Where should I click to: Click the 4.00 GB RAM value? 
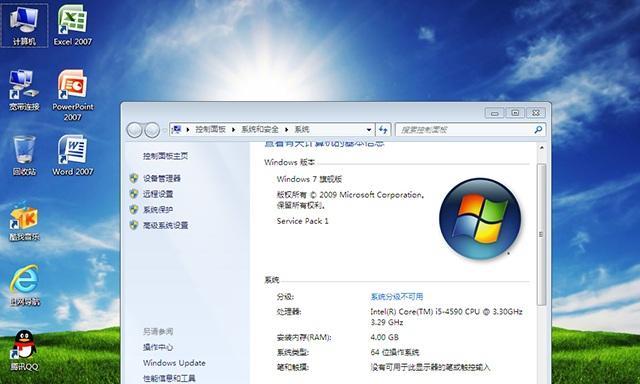(384, 337)
